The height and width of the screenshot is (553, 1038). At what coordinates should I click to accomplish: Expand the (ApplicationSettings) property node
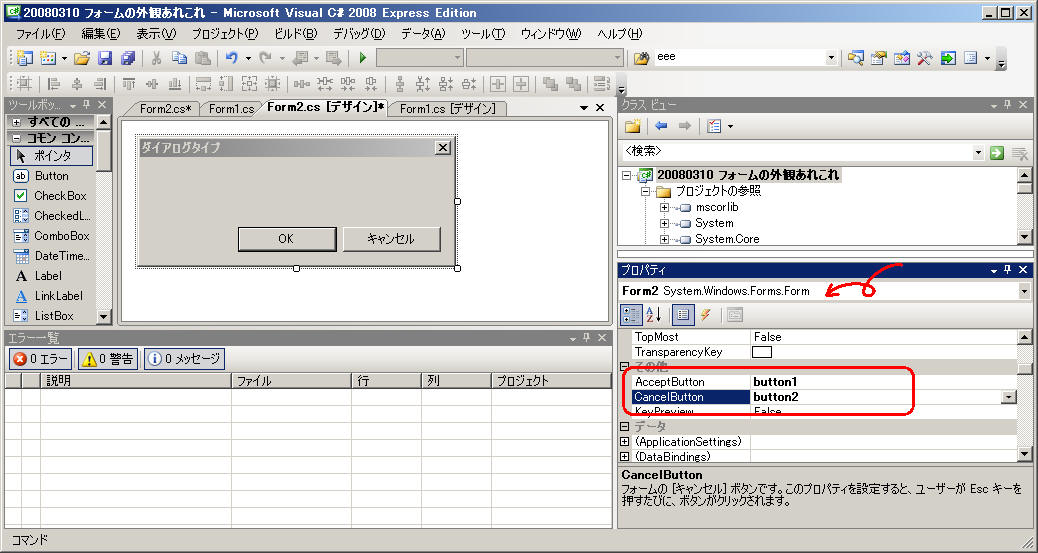(x=625, y=442)
